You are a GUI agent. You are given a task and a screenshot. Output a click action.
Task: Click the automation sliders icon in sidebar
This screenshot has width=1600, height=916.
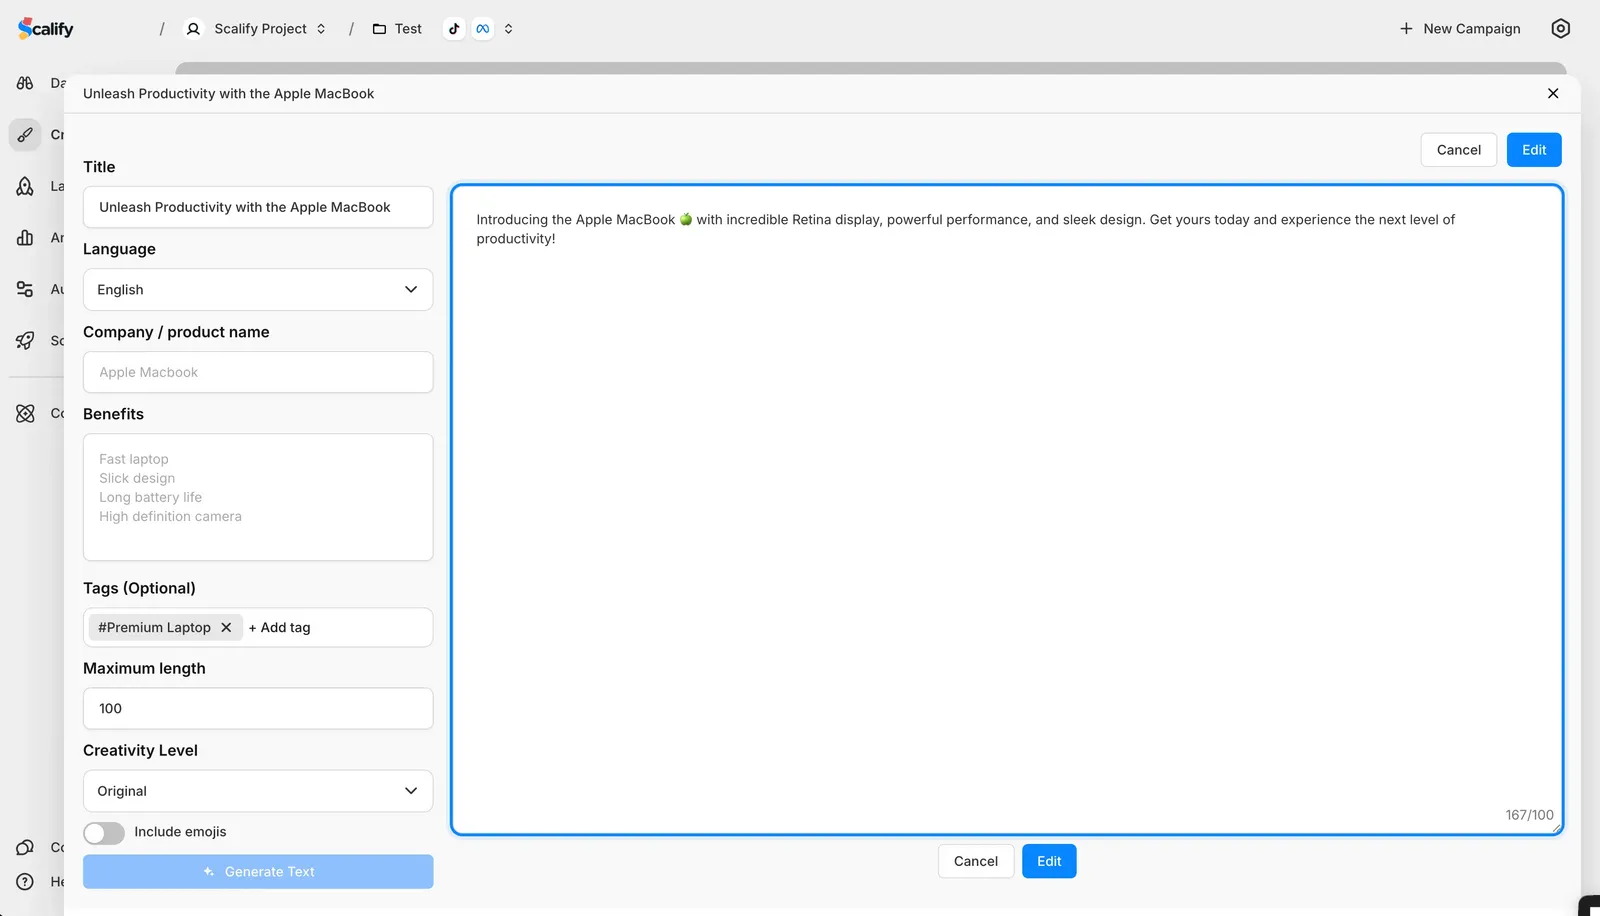[25, 289]
